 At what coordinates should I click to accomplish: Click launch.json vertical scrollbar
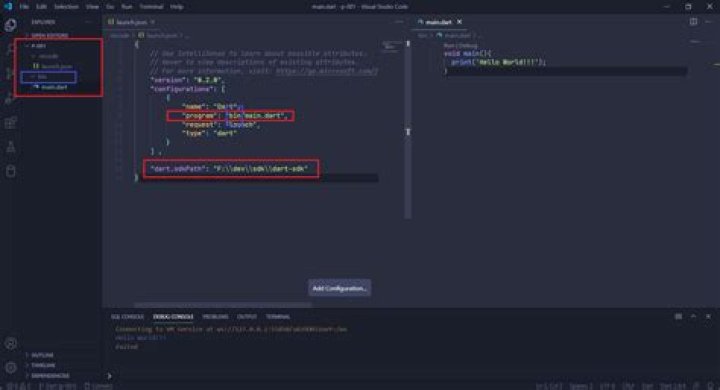pyautogui.click(x=408, y=129)
